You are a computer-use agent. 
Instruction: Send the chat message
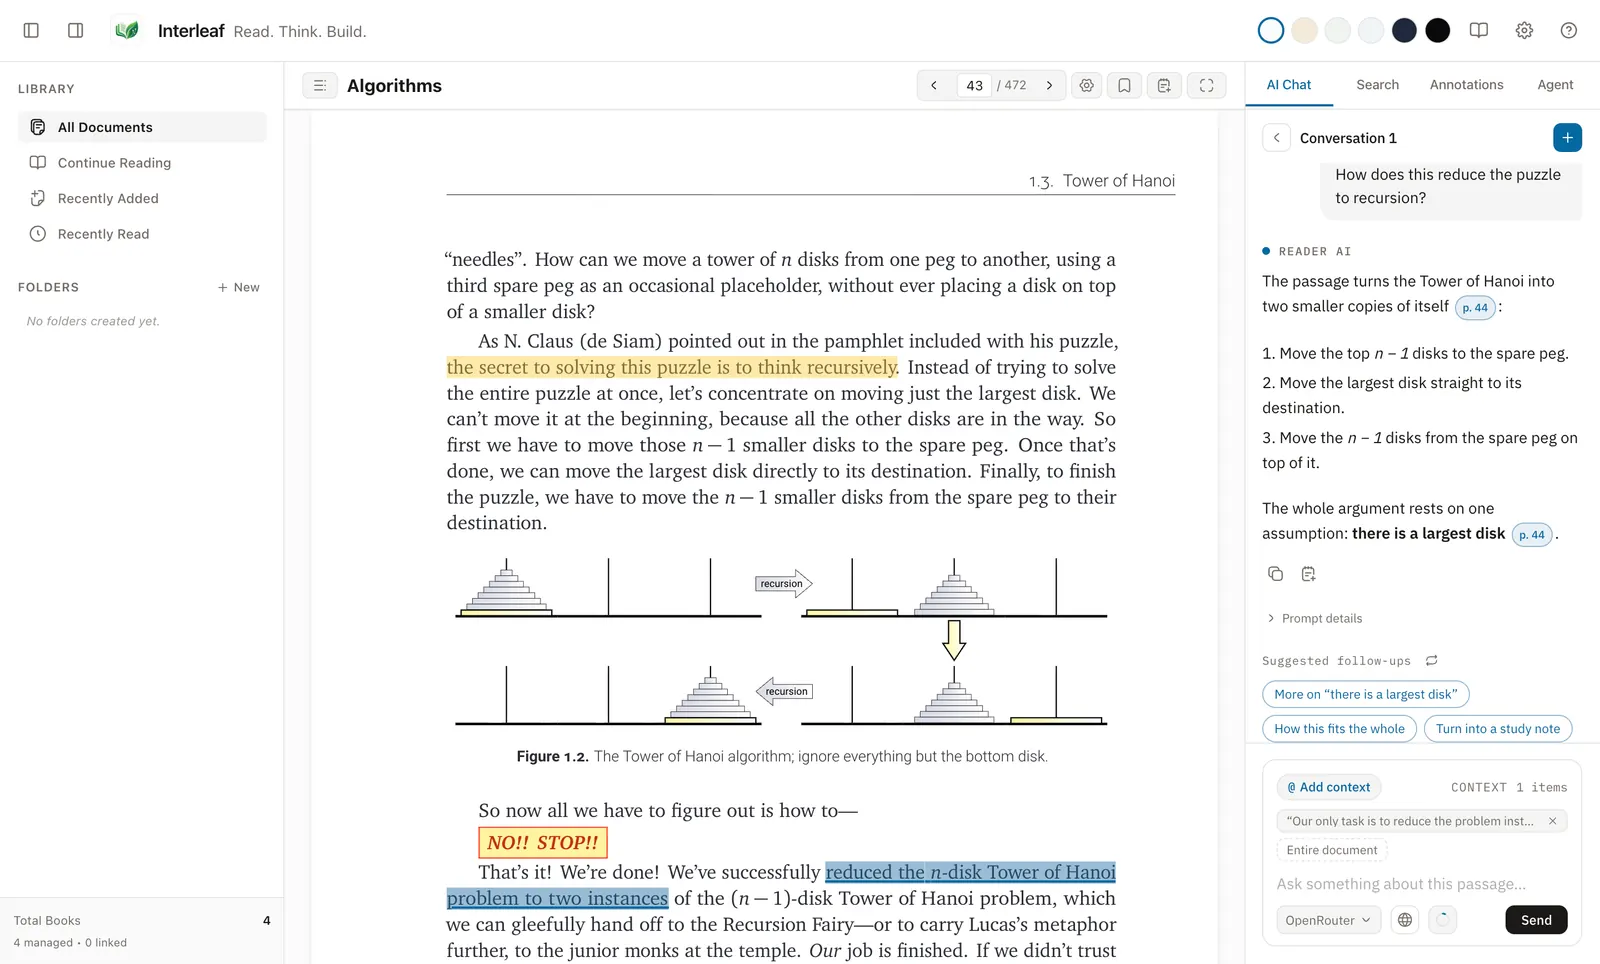(1536, 920)
